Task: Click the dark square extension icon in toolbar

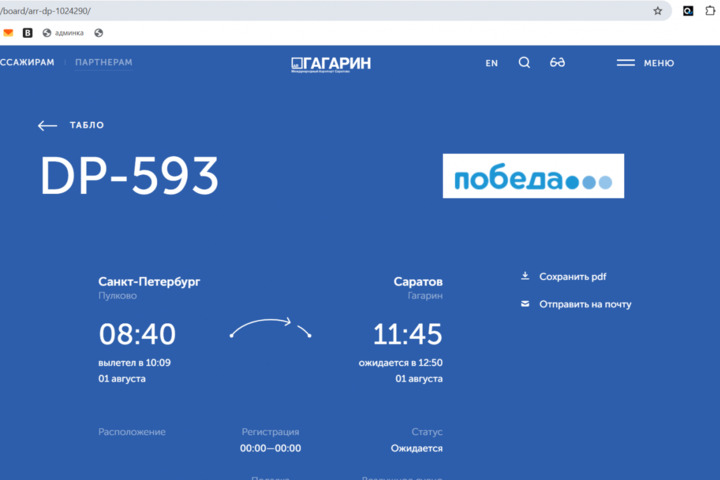Action: click(687, 11)
